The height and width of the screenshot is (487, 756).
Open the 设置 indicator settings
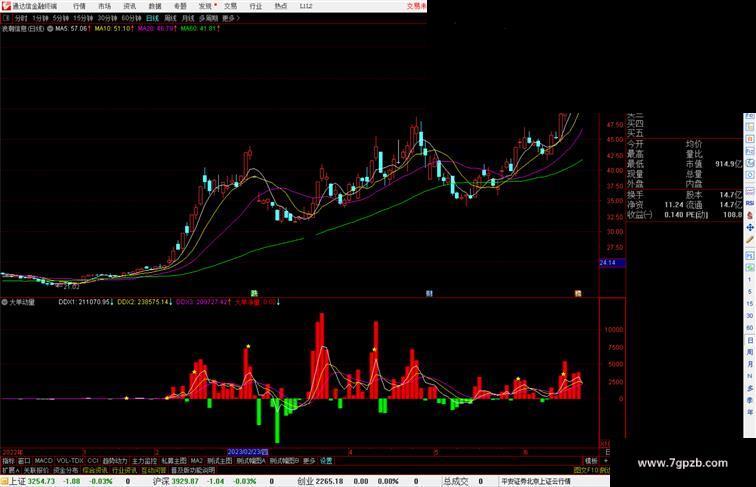click(326, 461)
